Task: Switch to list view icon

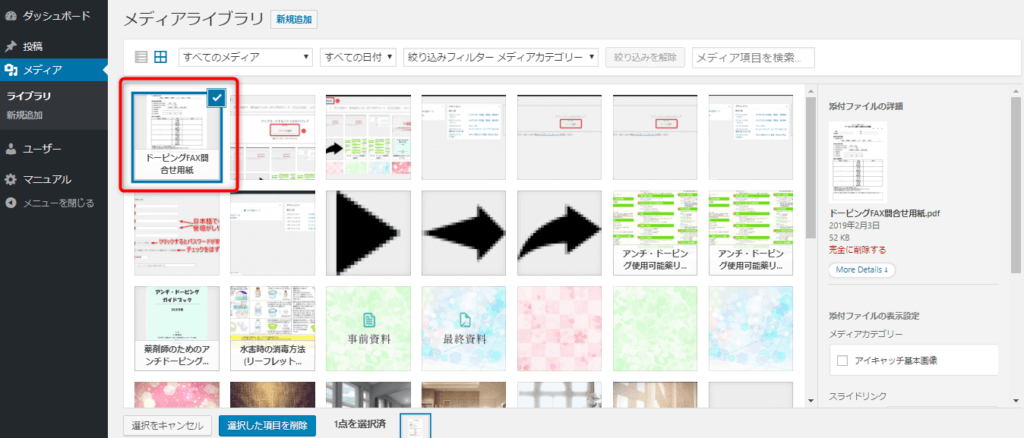Action: pyautogui.click(x=141, y=57)
